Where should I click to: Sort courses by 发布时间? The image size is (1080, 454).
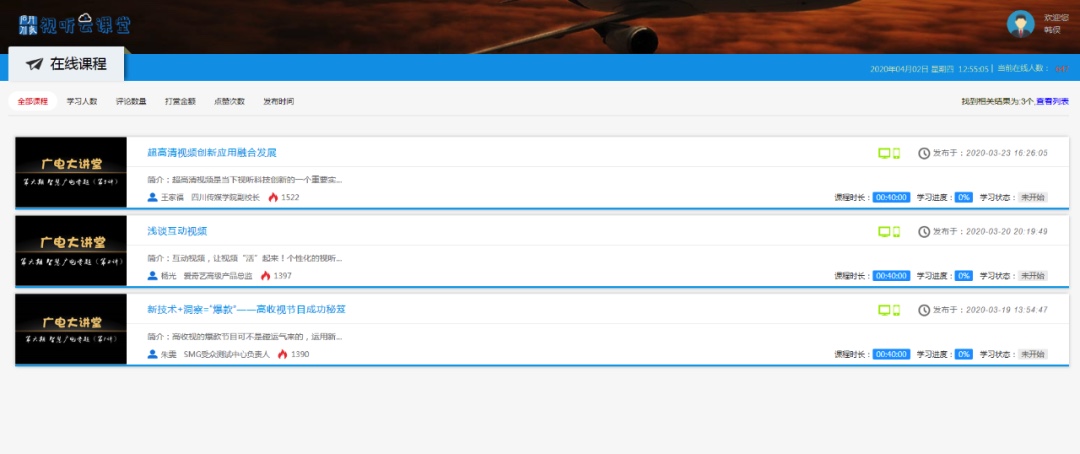click(278, 101)
